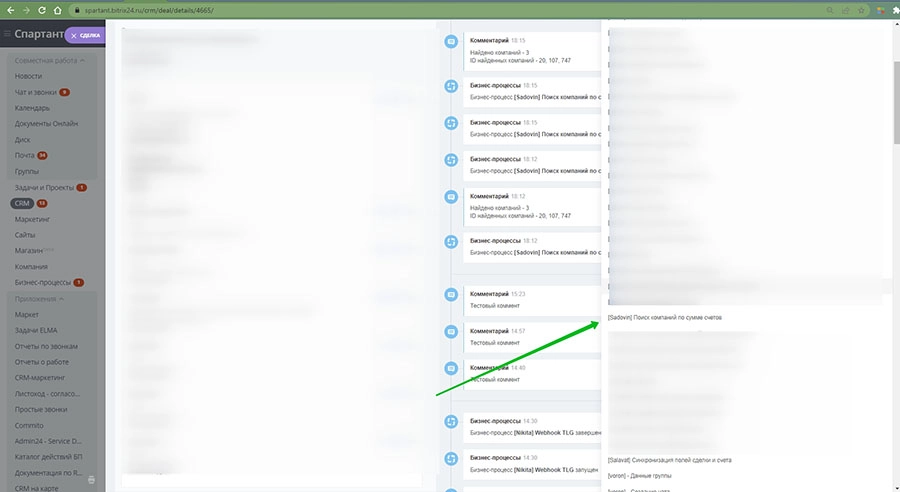The height and width of the screenshot is (492, 900).
Task: Open Задачи и Проекты section
Action: click(44, 187)
